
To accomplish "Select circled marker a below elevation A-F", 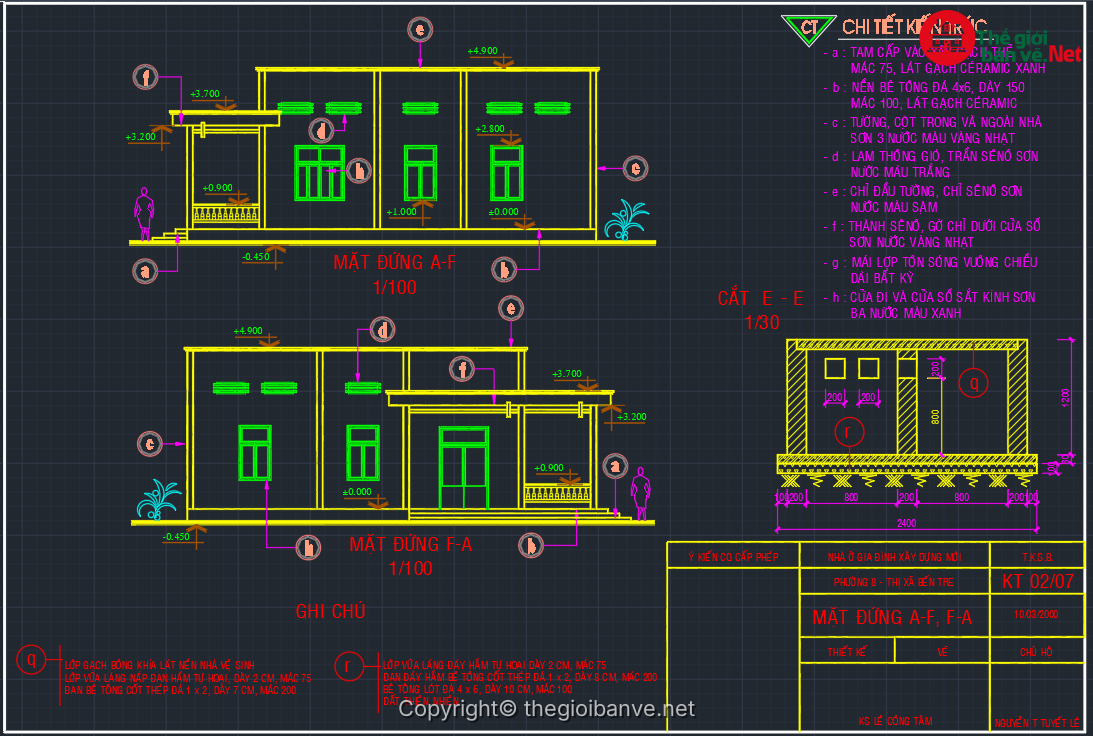I will tap(147, 270).
